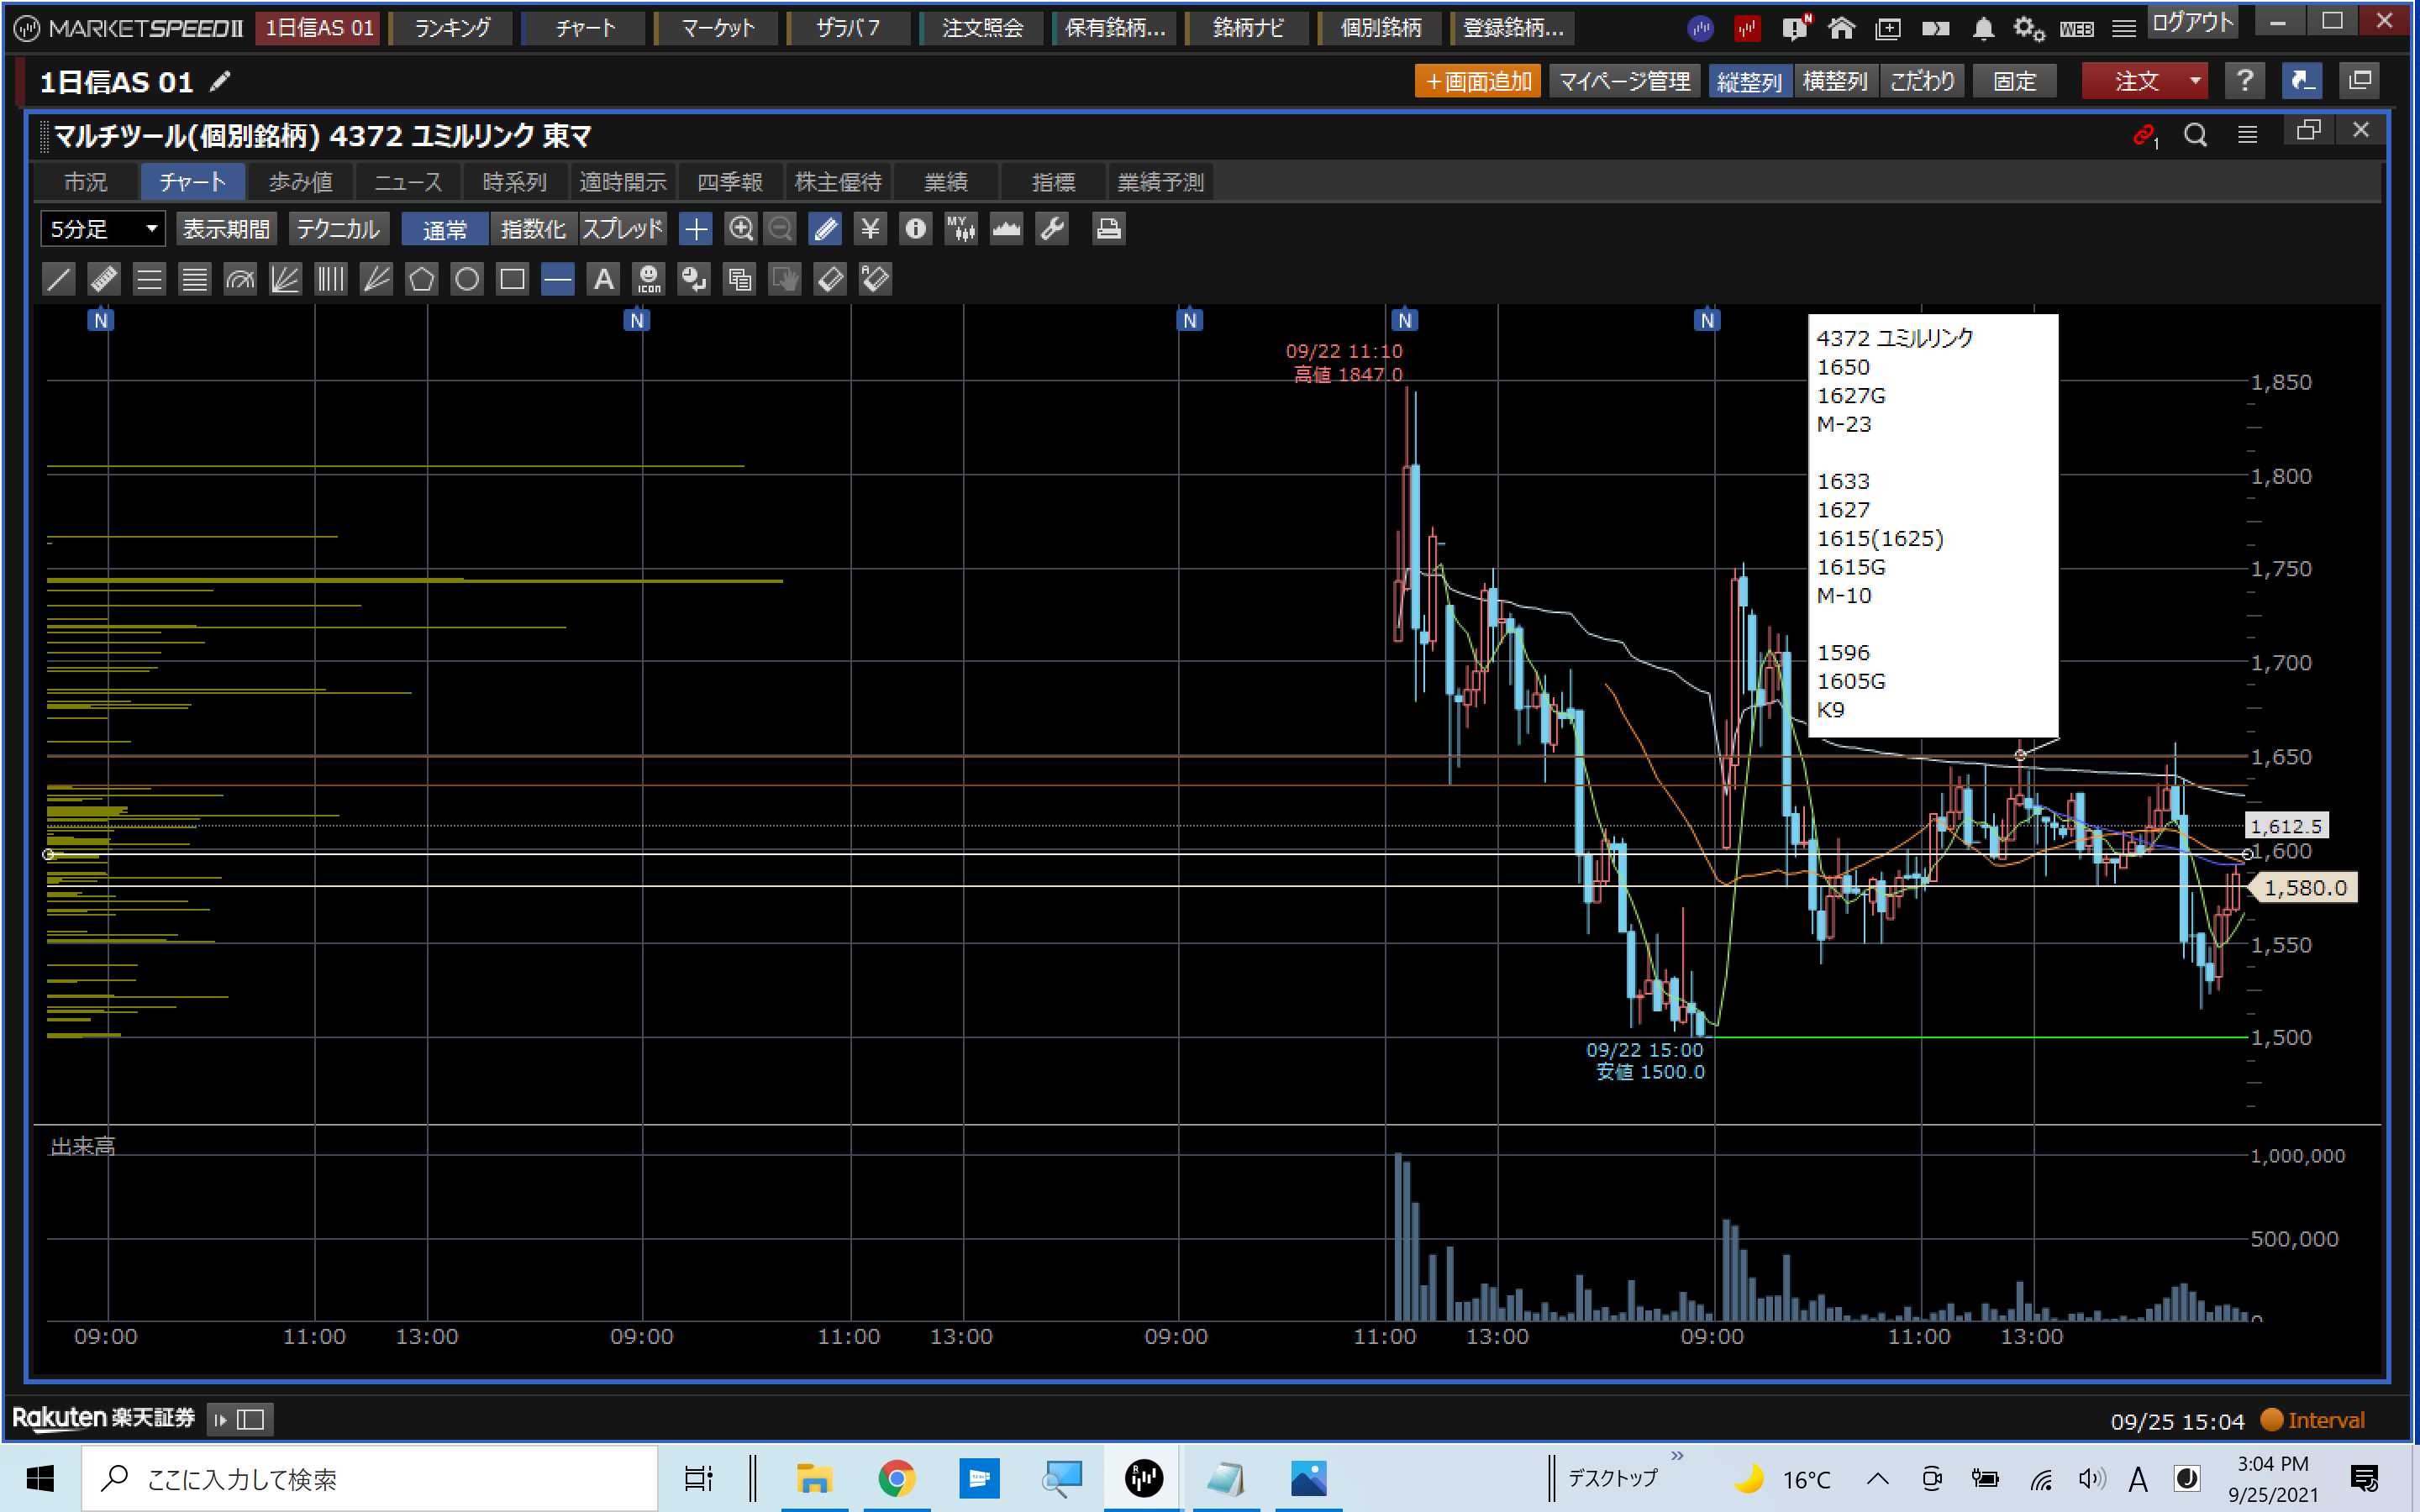Open the multitool panel hamburger menu
The image size is (2420, 1512).
tap(2247, 134)
